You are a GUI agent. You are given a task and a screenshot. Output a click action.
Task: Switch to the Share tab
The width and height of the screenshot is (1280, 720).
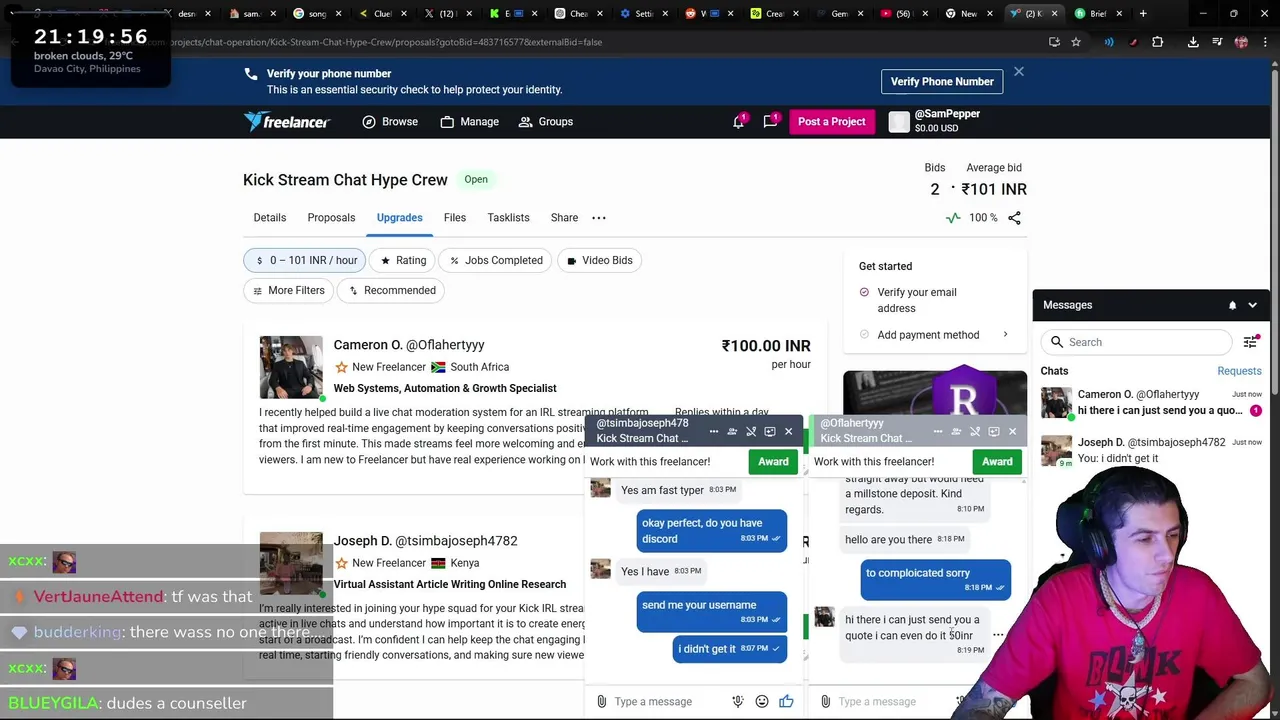tap(564, 217)
